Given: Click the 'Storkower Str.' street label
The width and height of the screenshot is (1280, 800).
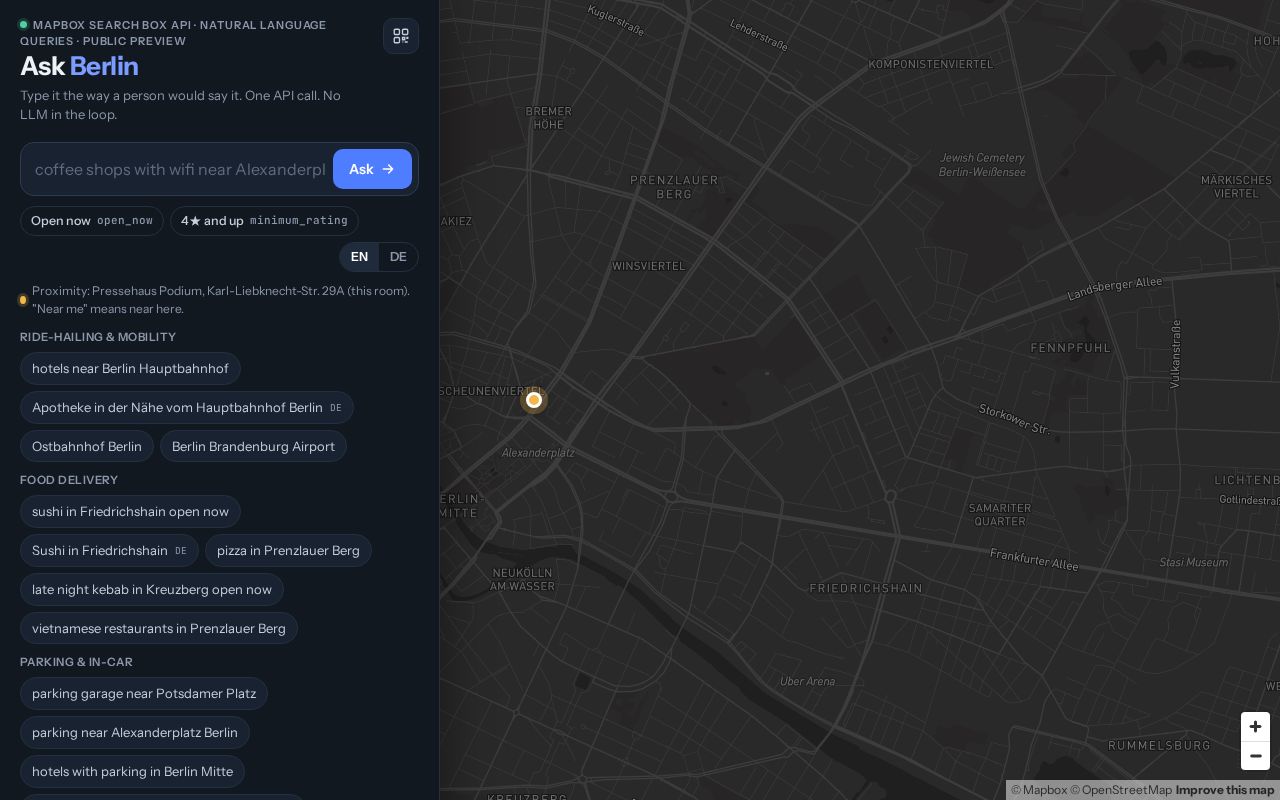Looking at the screenshot, I should click(x=1014, y=419).
